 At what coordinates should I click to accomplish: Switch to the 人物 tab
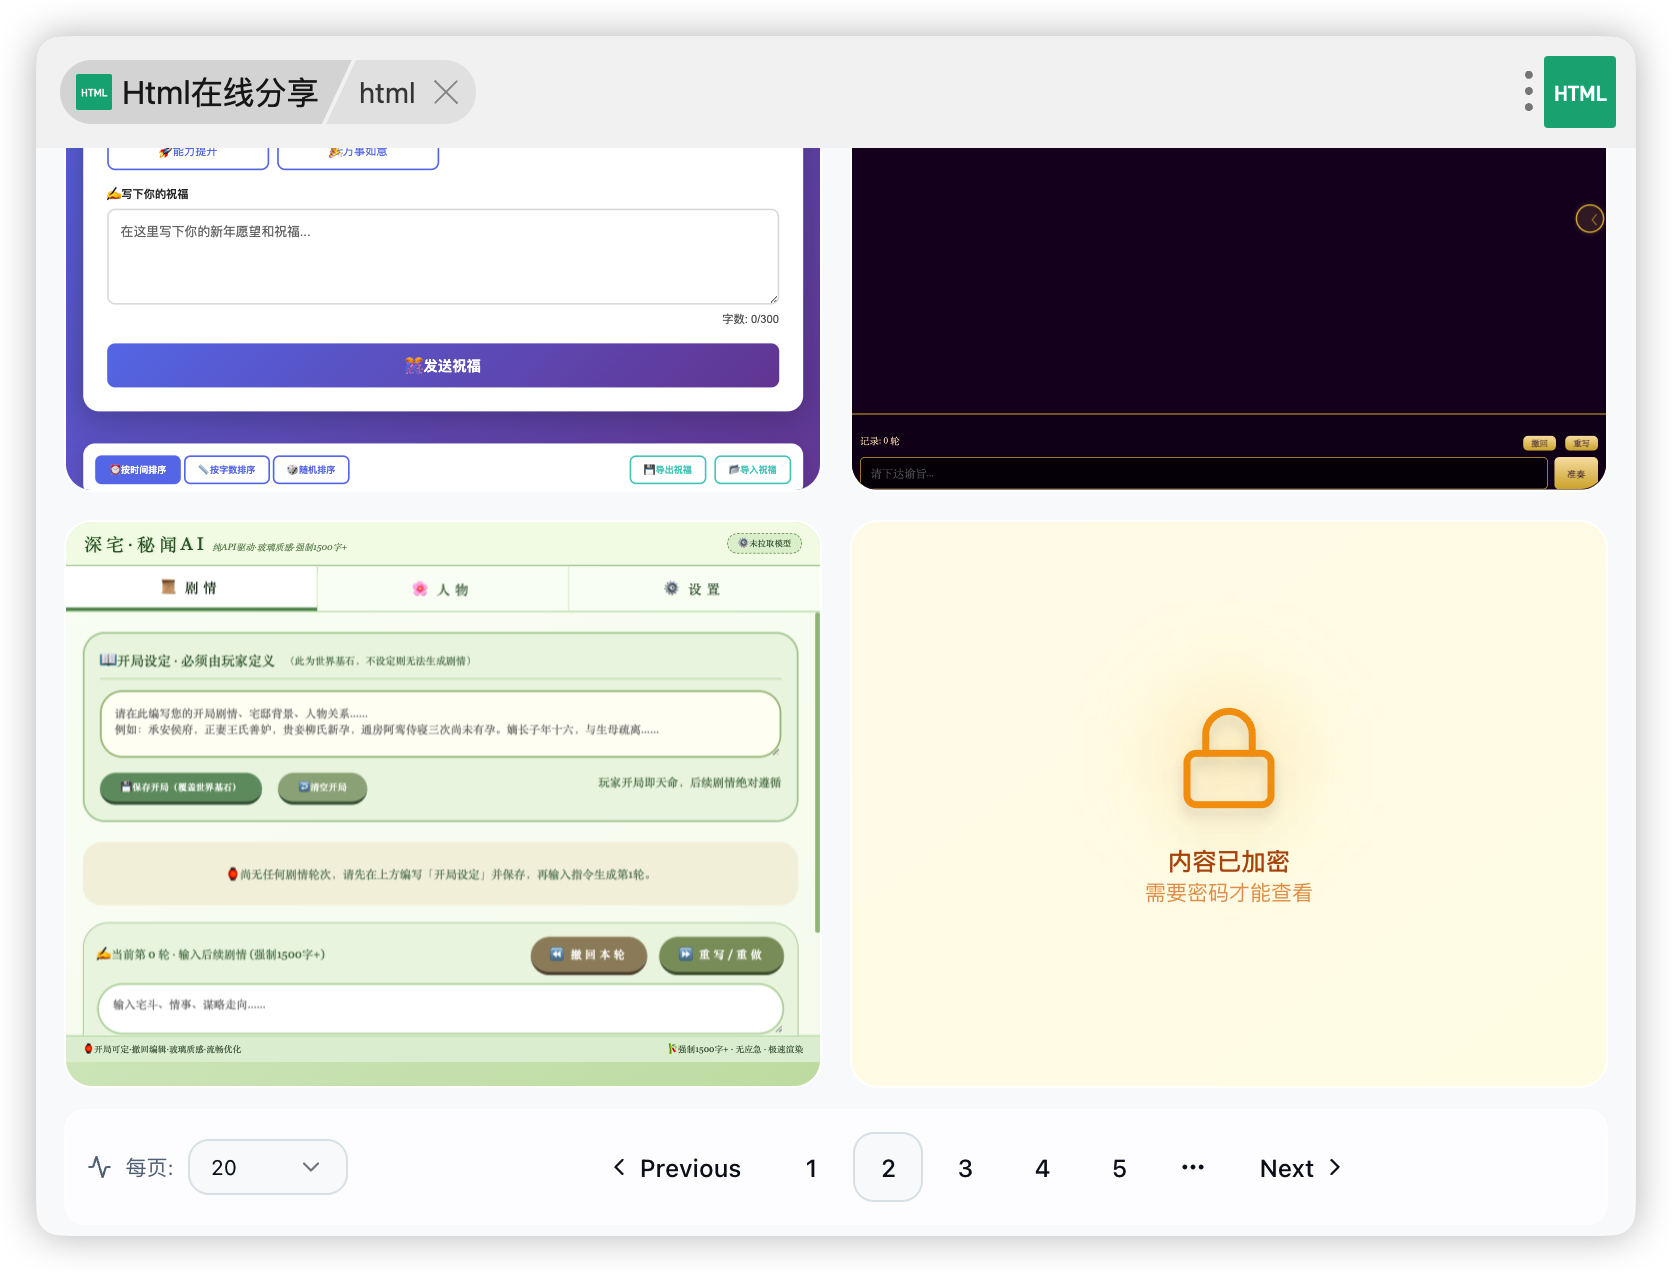[442, 589]
